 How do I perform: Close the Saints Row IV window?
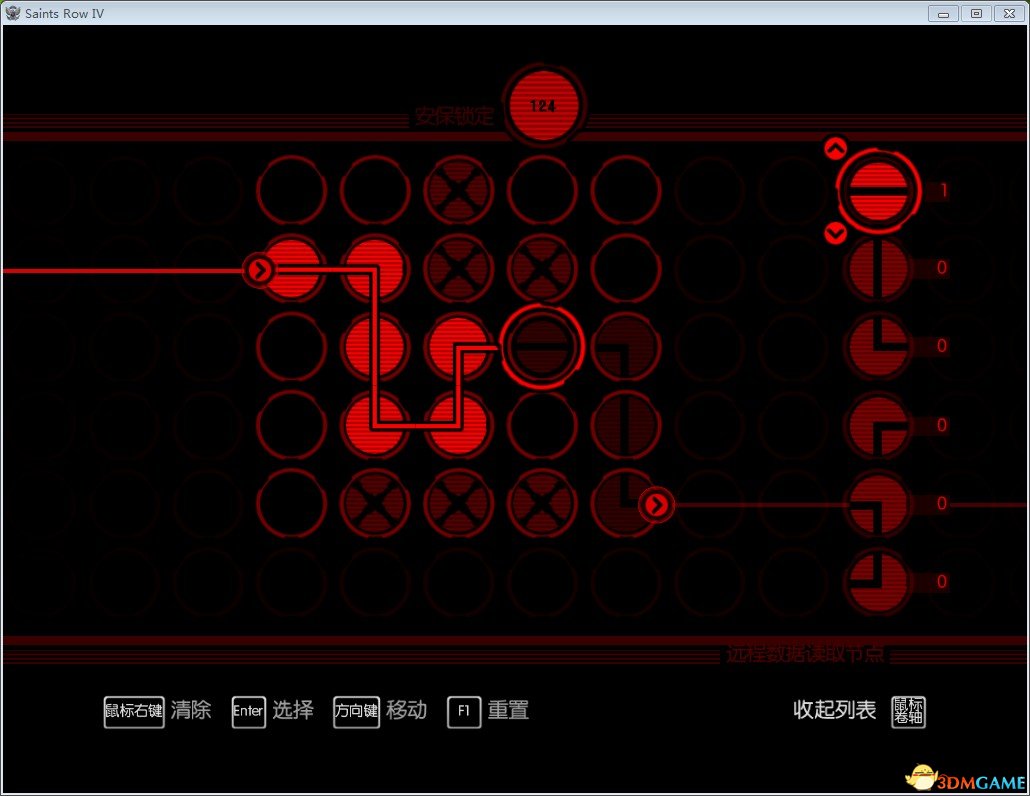(1010, 13)
